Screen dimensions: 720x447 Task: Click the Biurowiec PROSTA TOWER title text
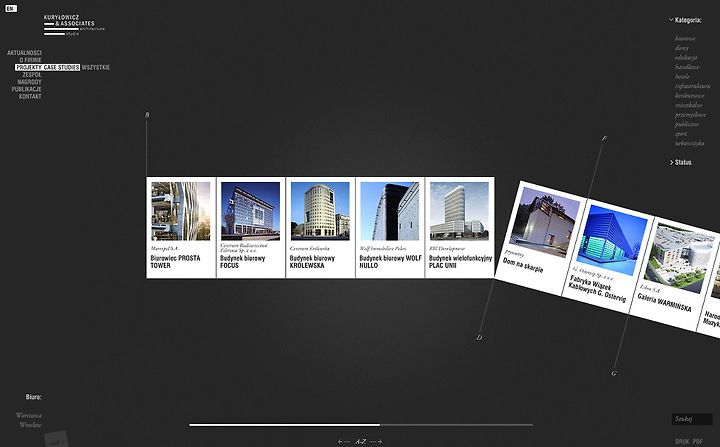(x=175, y=262)
